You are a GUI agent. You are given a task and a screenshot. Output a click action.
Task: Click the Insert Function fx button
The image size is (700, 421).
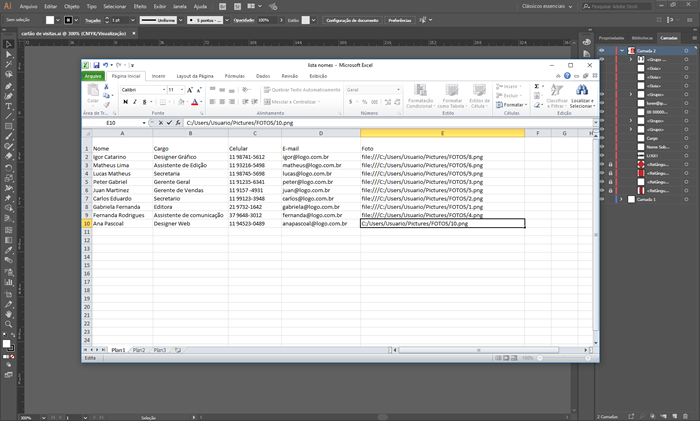point(178,123)
